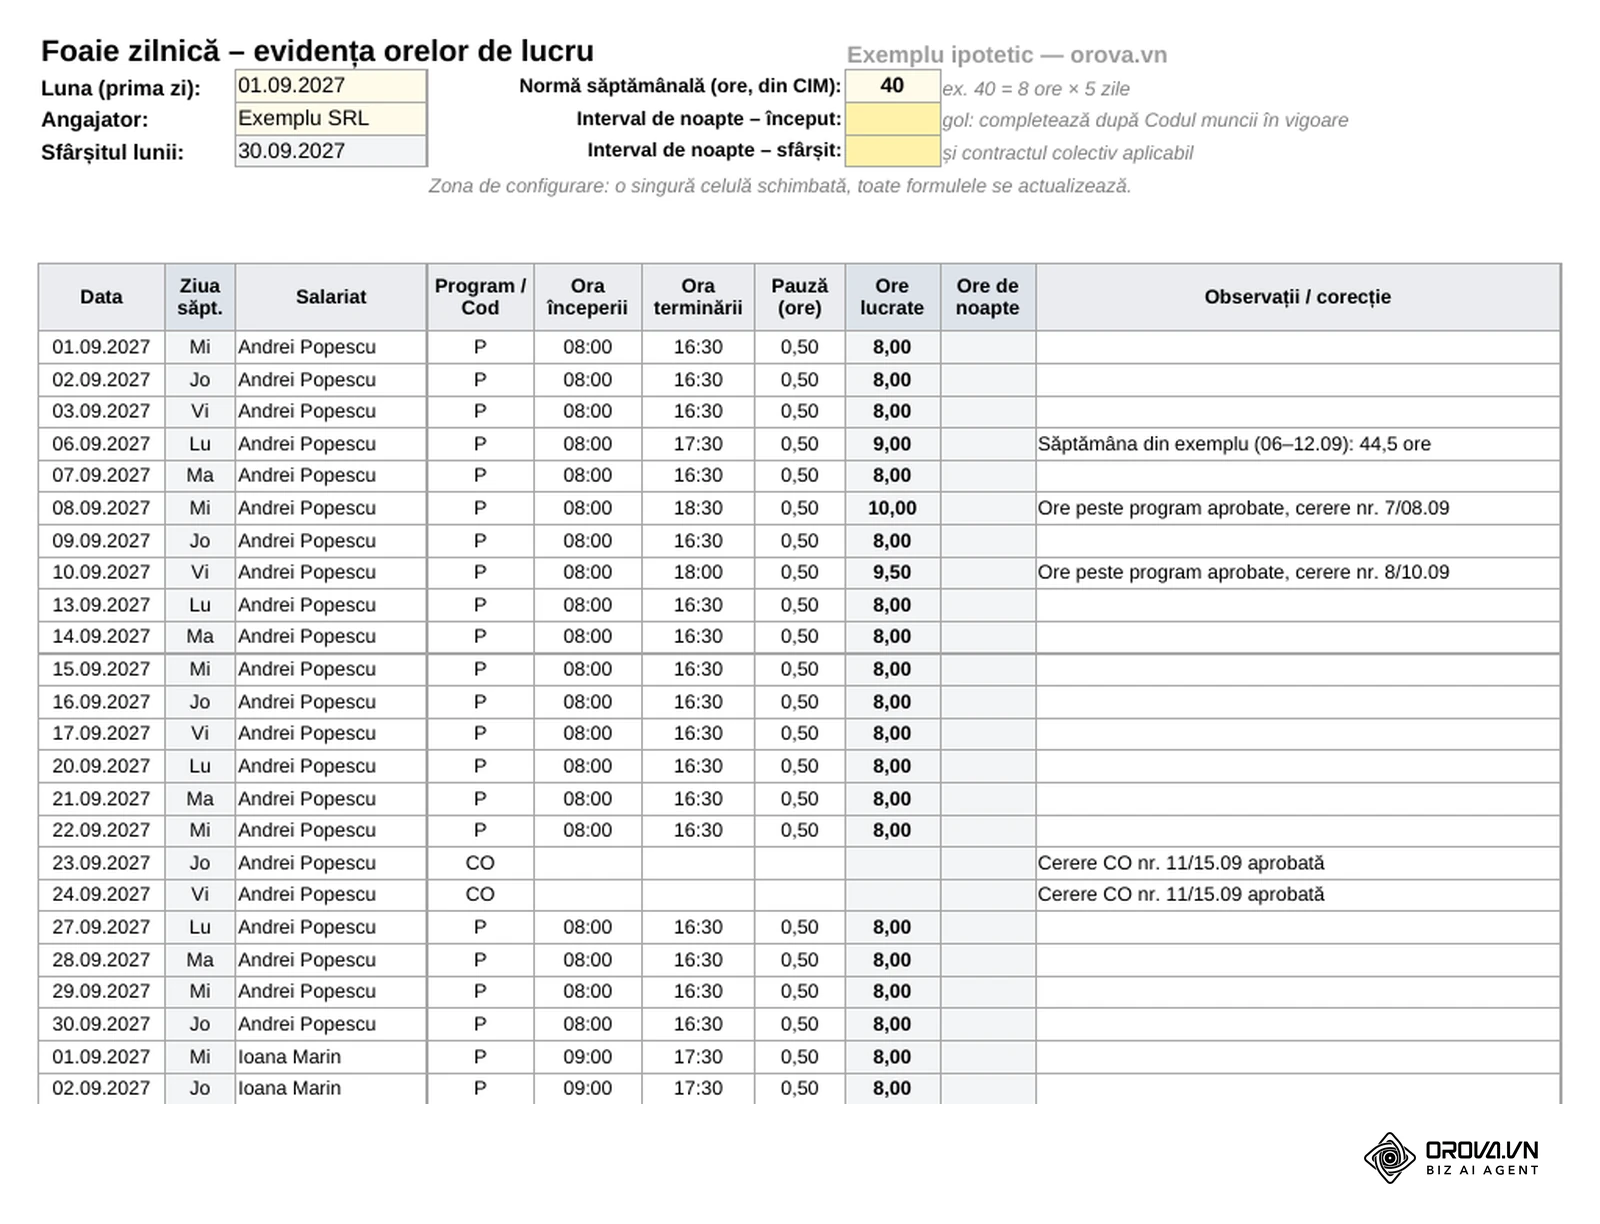Click the Ora terminării column header
This screenshot has height=1224, width=1600.
pyautogui.click(x=698, y=297)
